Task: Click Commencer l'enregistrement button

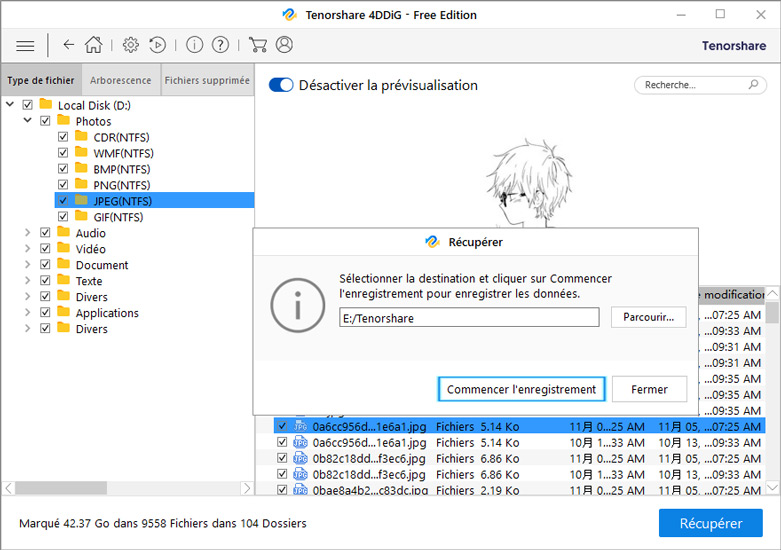Action: coord(521,389)
